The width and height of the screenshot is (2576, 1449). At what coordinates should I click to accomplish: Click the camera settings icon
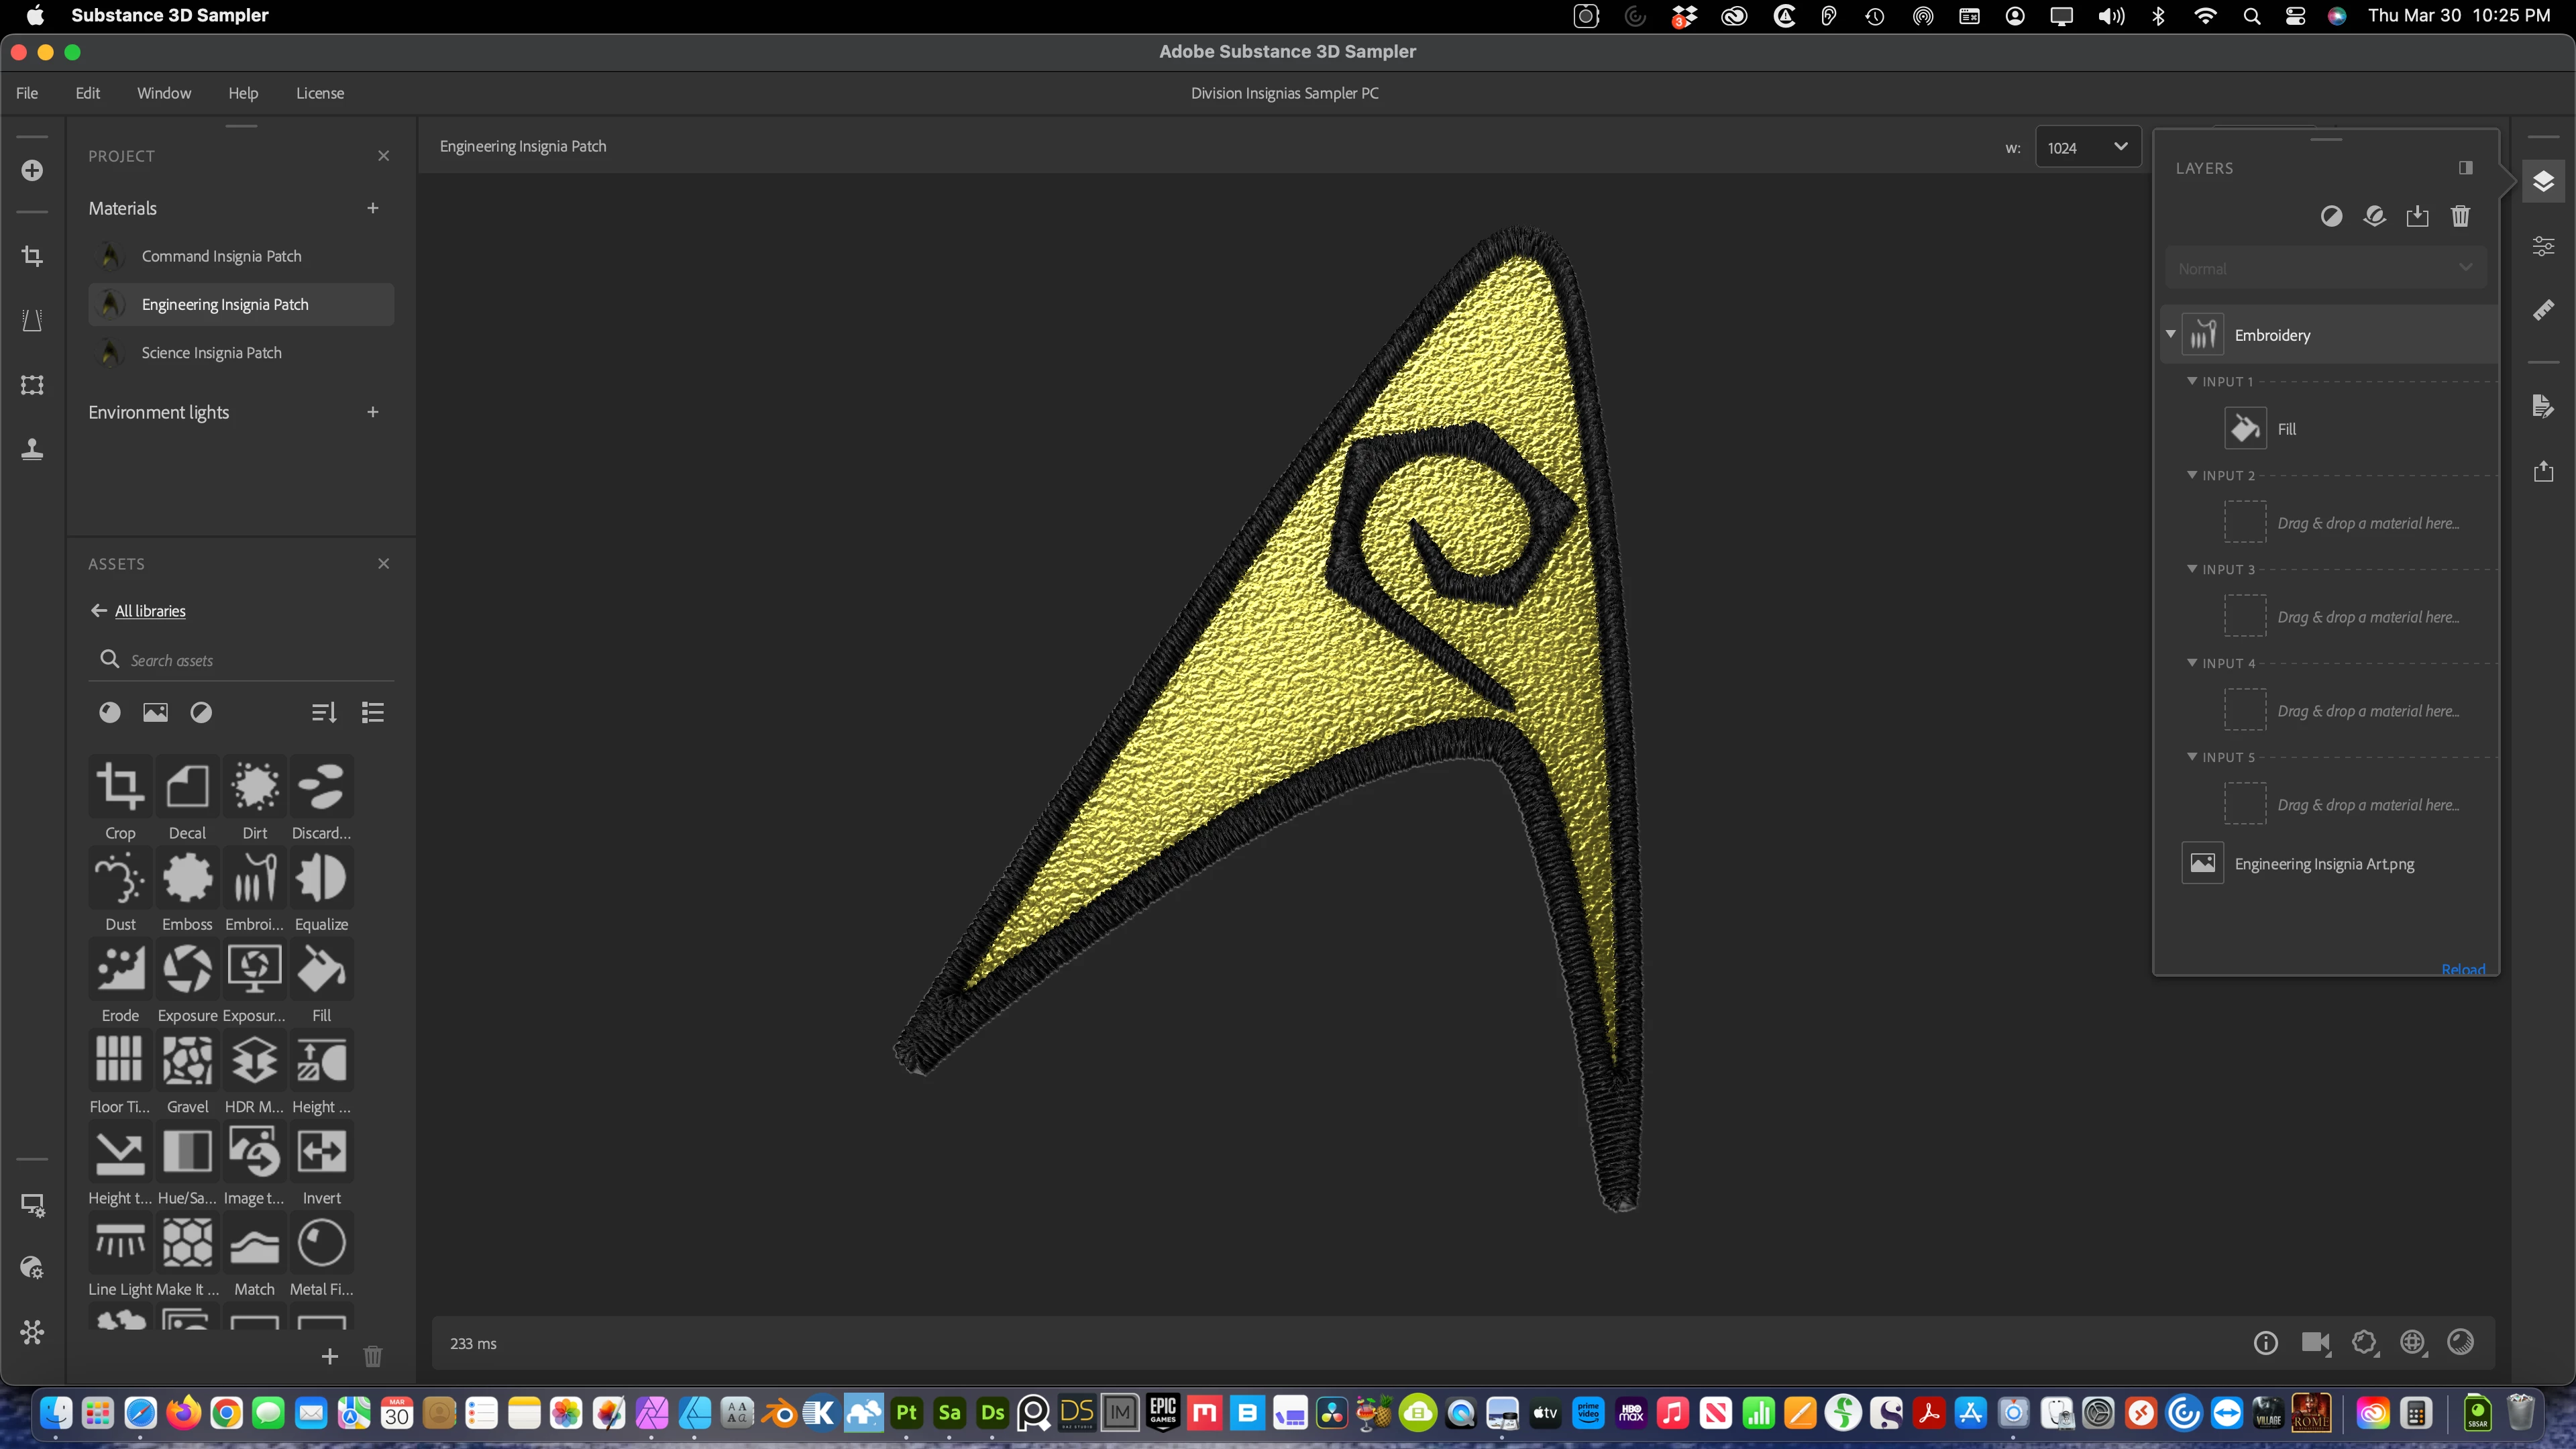point(2315,1343)
